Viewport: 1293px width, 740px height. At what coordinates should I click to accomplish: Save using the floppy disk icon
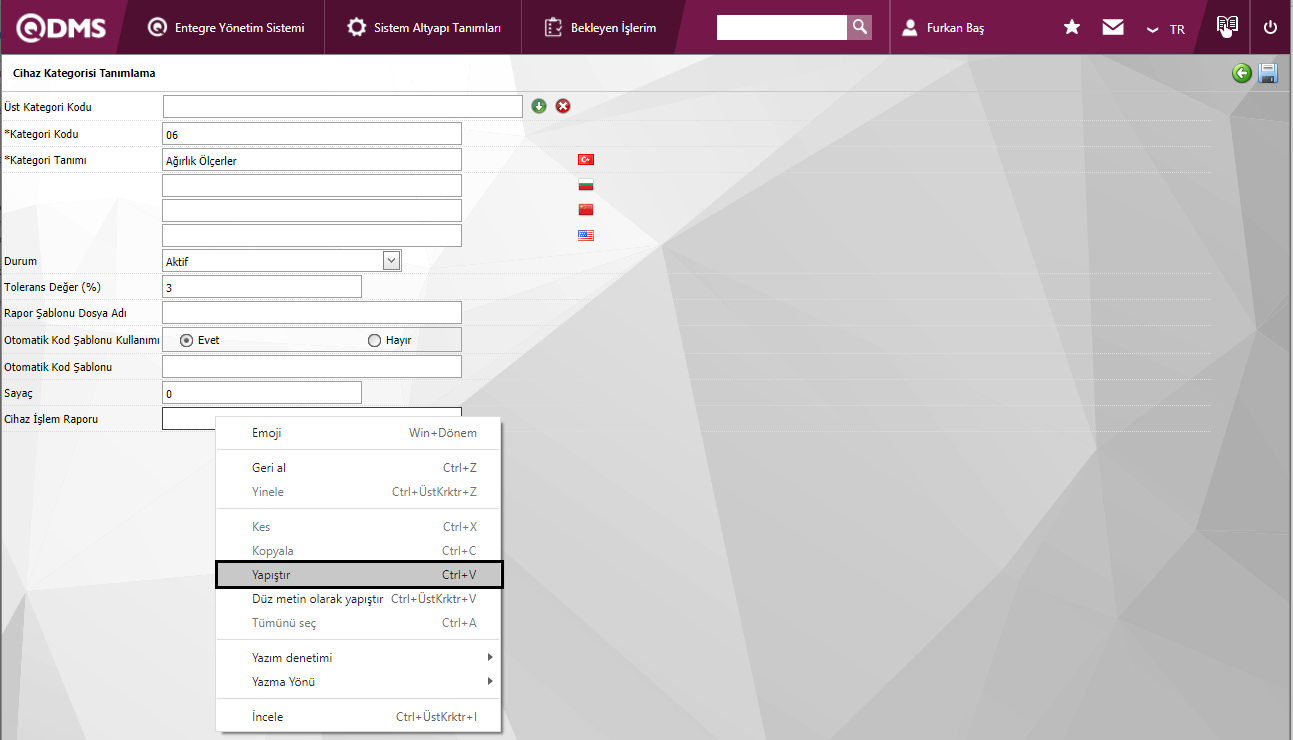(1268, 73)
